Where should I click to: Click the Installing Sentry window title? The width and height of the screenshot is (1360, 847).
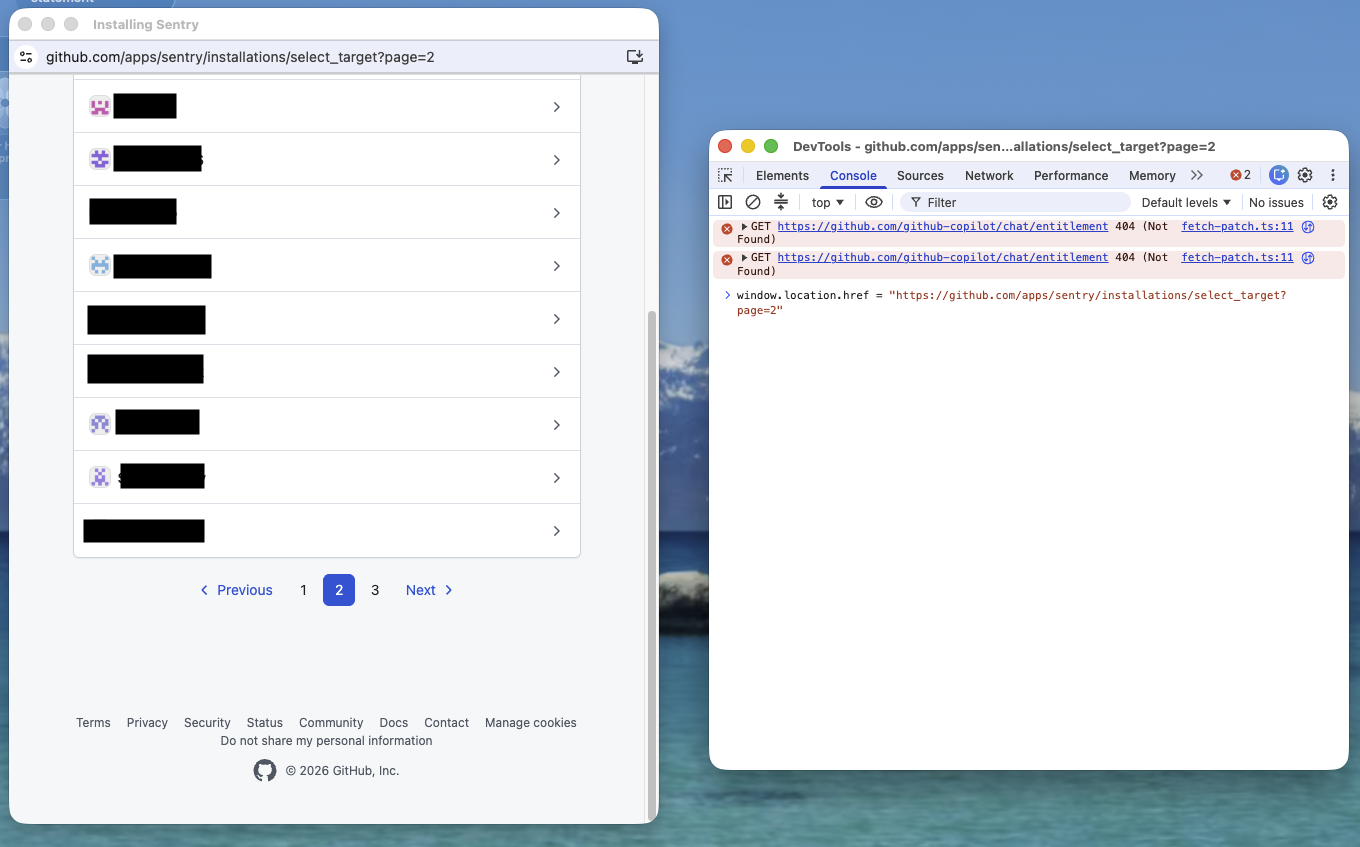tap(146, 24)
